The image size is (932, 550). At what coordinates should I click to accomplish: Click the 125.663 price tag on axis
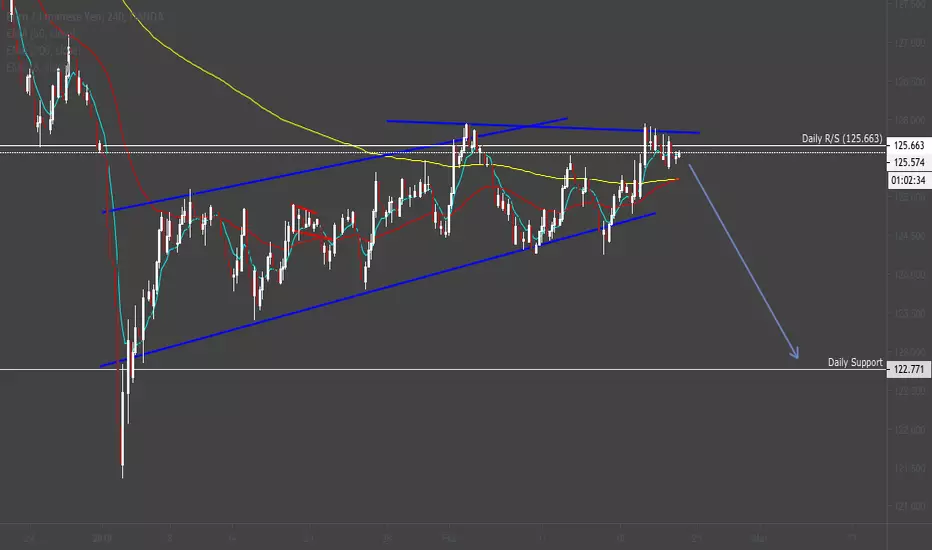click(x=909, y=145)
